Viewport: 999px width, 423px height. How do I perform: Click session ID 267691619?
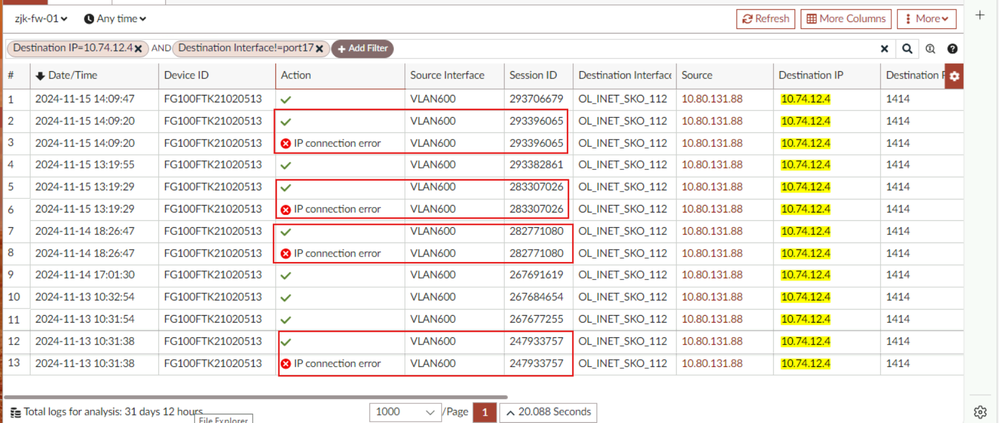tap(536, 275)
